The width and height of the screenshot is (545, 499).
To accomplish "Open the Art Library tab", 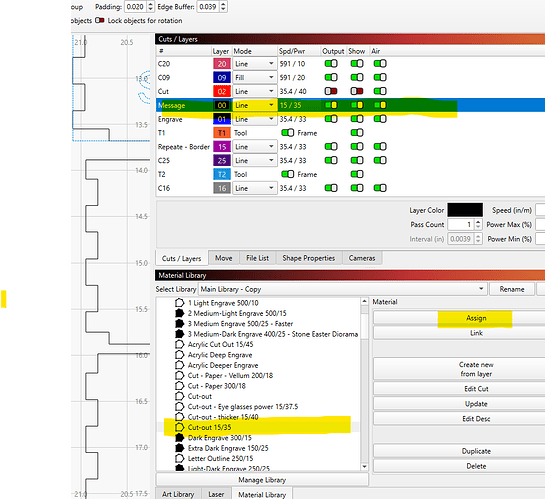I will click(x=178, y=494).
